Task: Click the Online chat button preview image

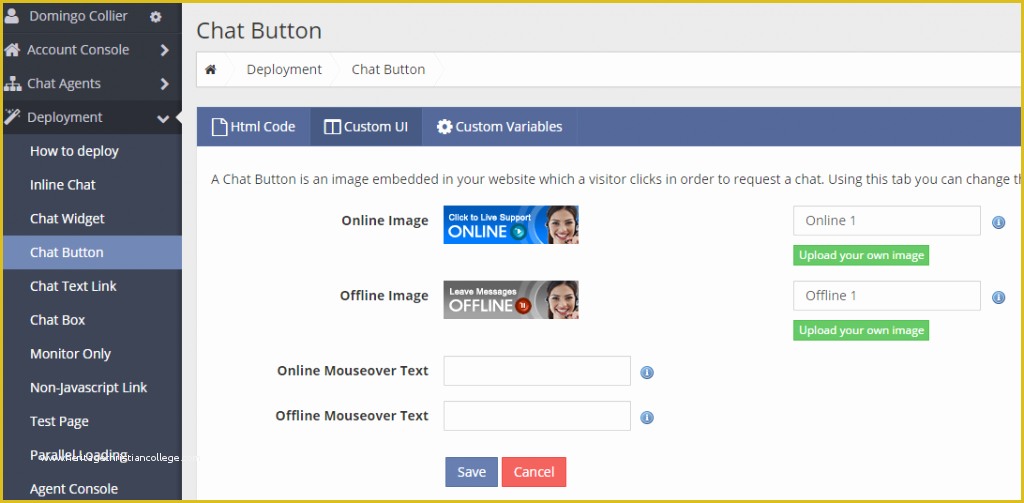Action: point(511,225)
